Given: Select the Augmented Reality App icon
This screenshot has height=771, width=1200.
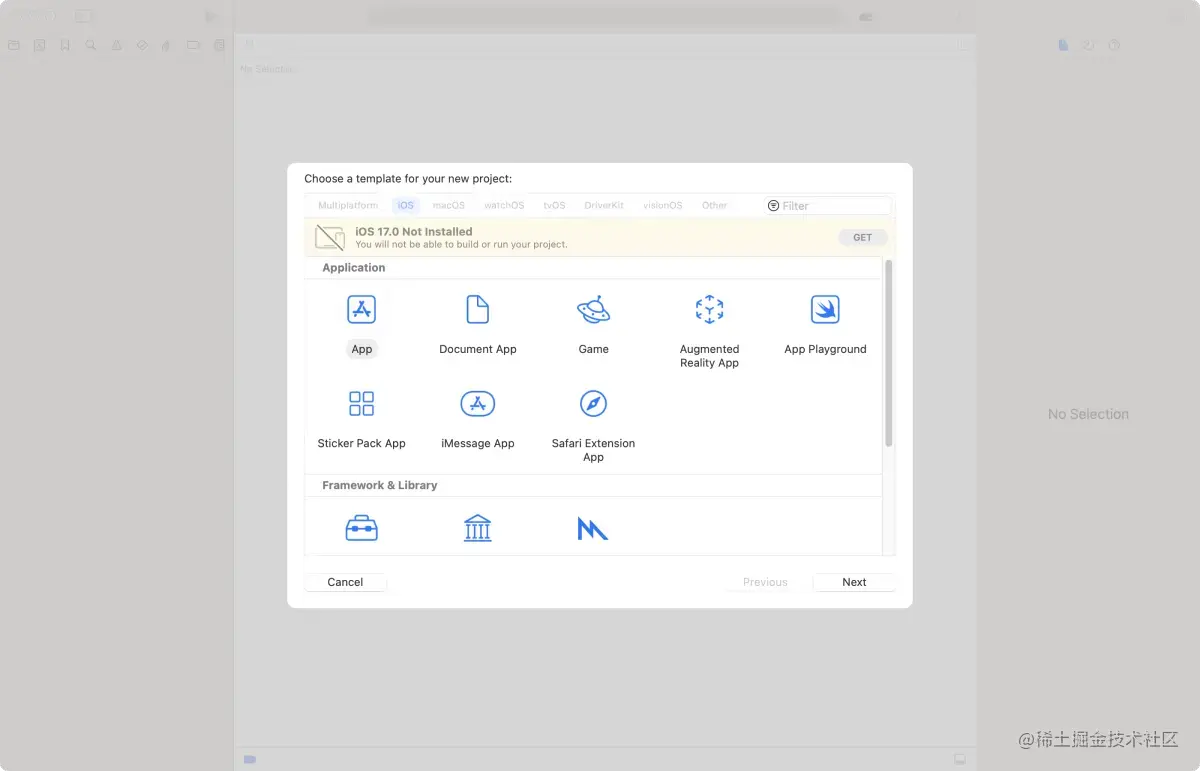Looking at the screenshot, I should [x=709, y=309].
